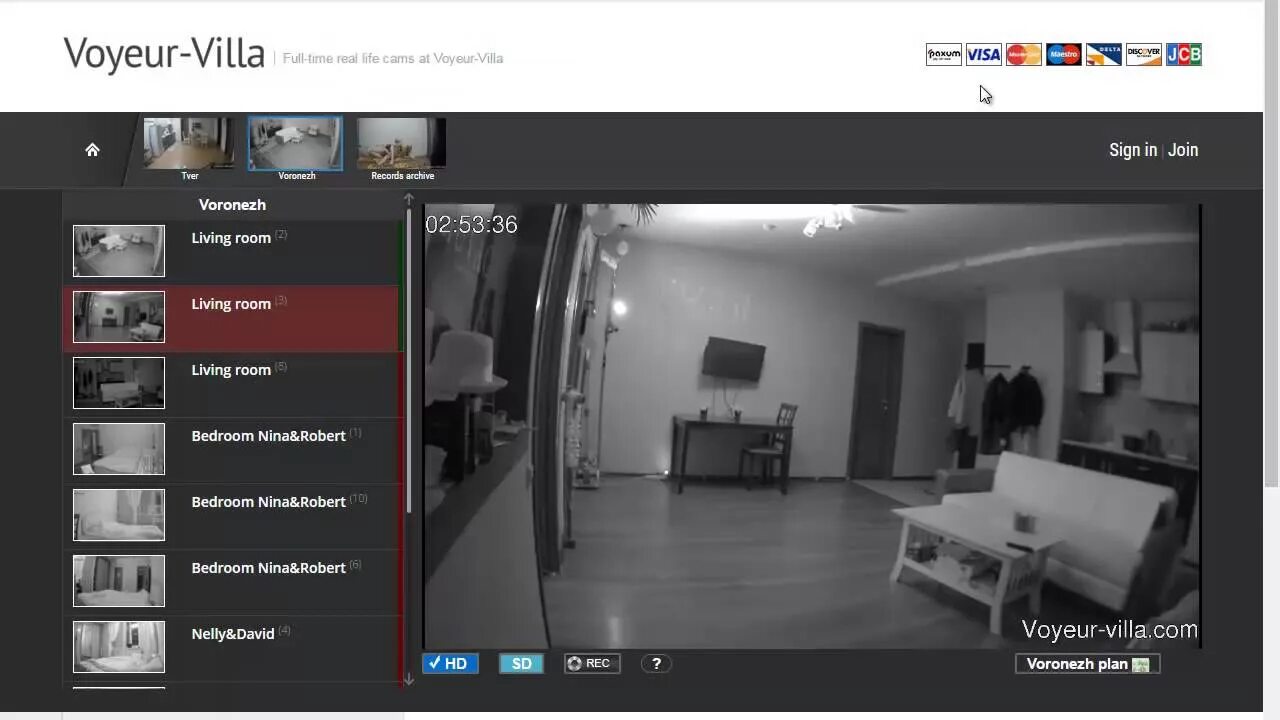
Task: Click the Discover card icon
Action: (1143, 55)
